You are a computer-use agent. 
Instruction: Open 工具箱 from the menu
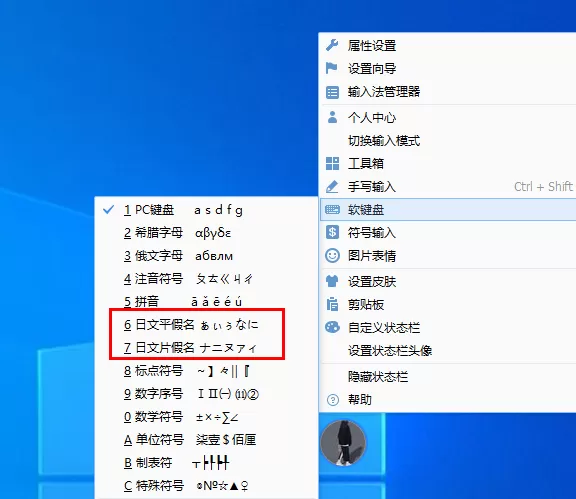click(x=447, y=164)
